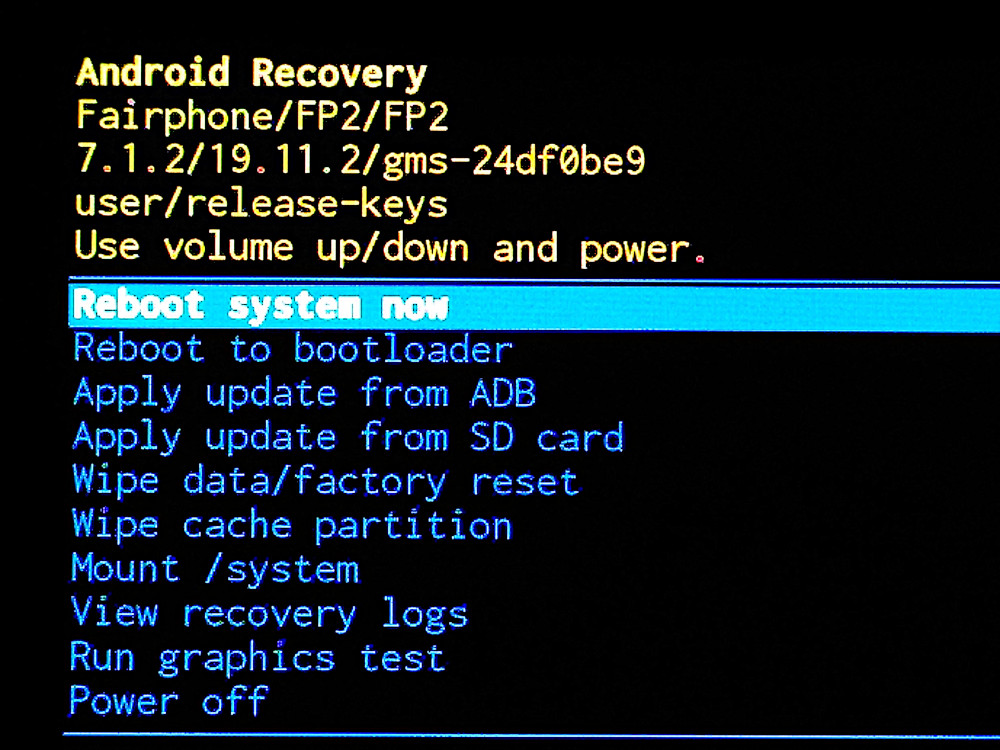The width and height of the screenshot is (1000, 750).
Task: Choose Reboot to bootloader
Action: tap(292, 349)
